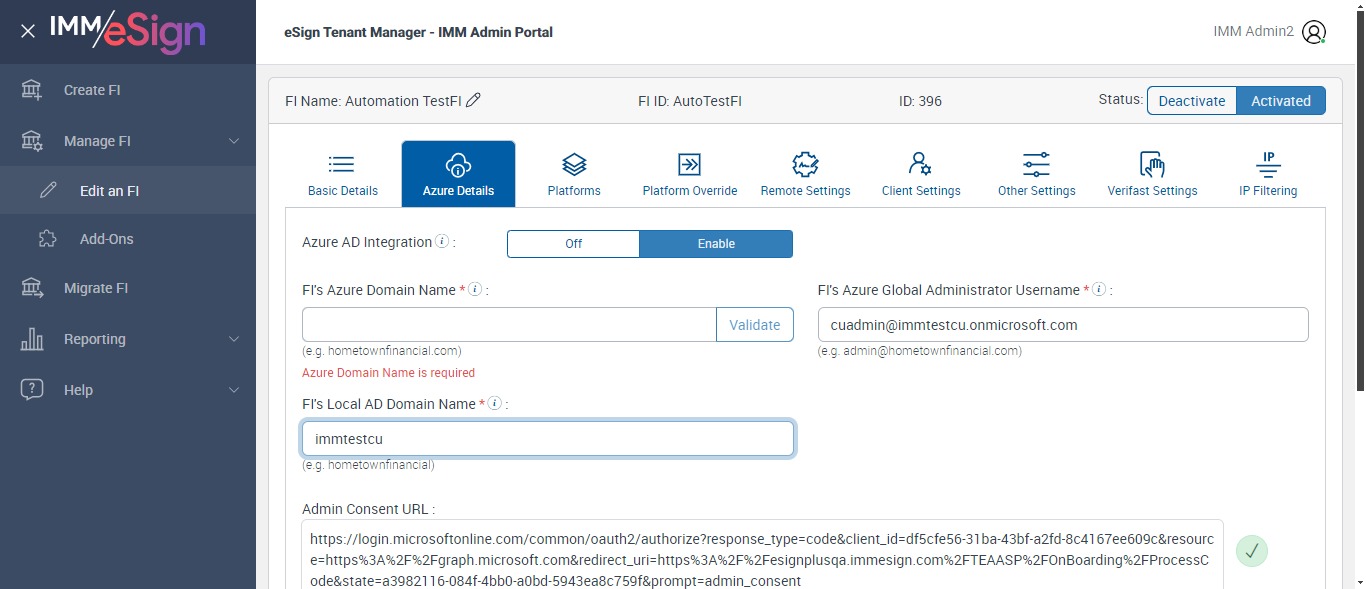Go to the IP Filtering tab
Viewport: 1366px width, 589px height.
point(1268,174)
